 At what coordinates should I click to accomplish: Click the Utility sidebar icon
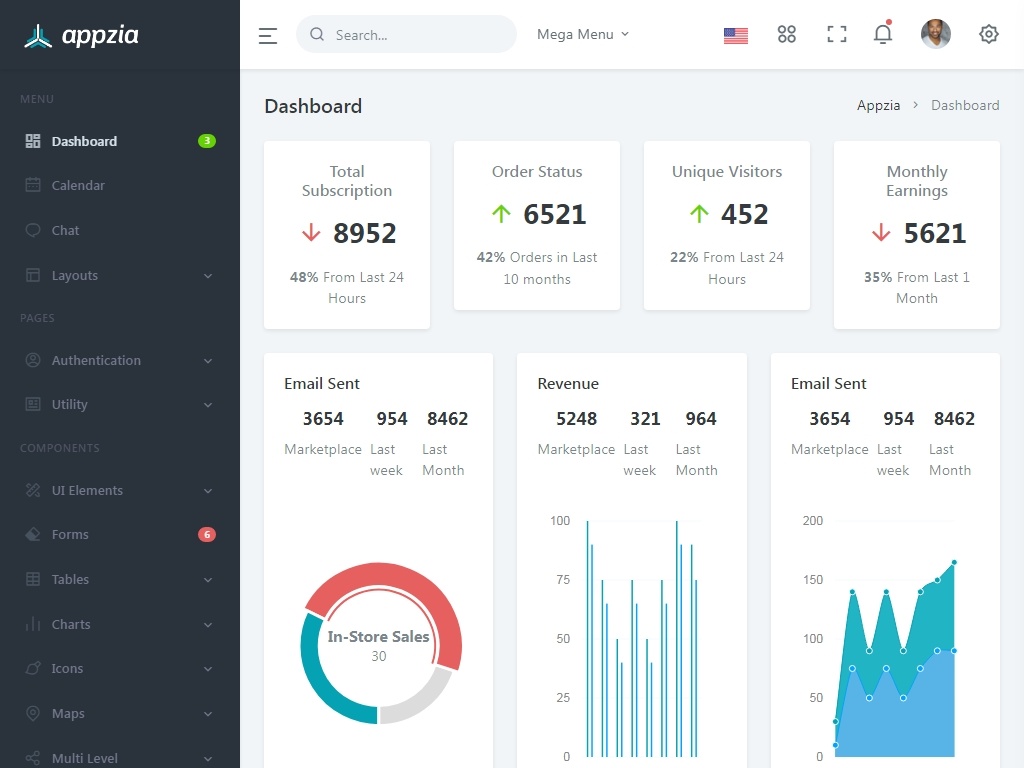(x=33, y=404)
